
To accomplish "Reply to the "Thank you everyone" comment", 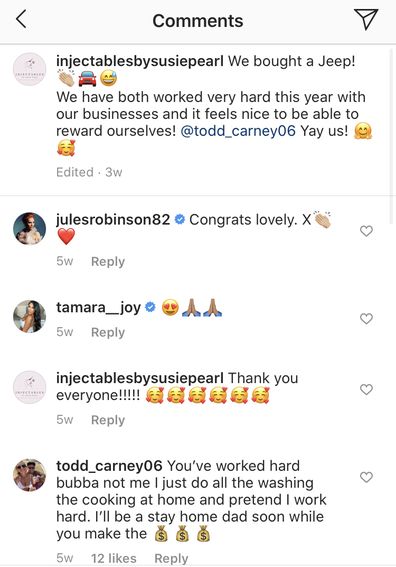I will pyautogui.click(x=108, y=420).
